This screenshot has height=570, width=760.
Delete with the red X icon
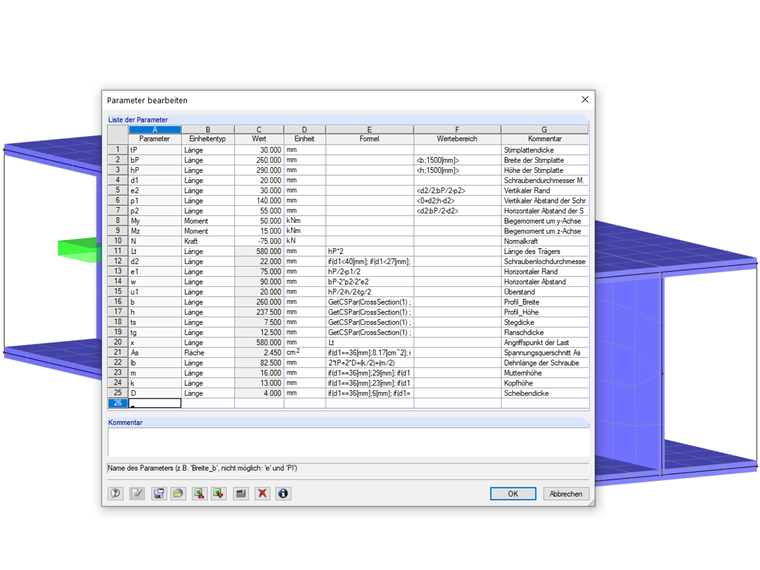[262, 493]
